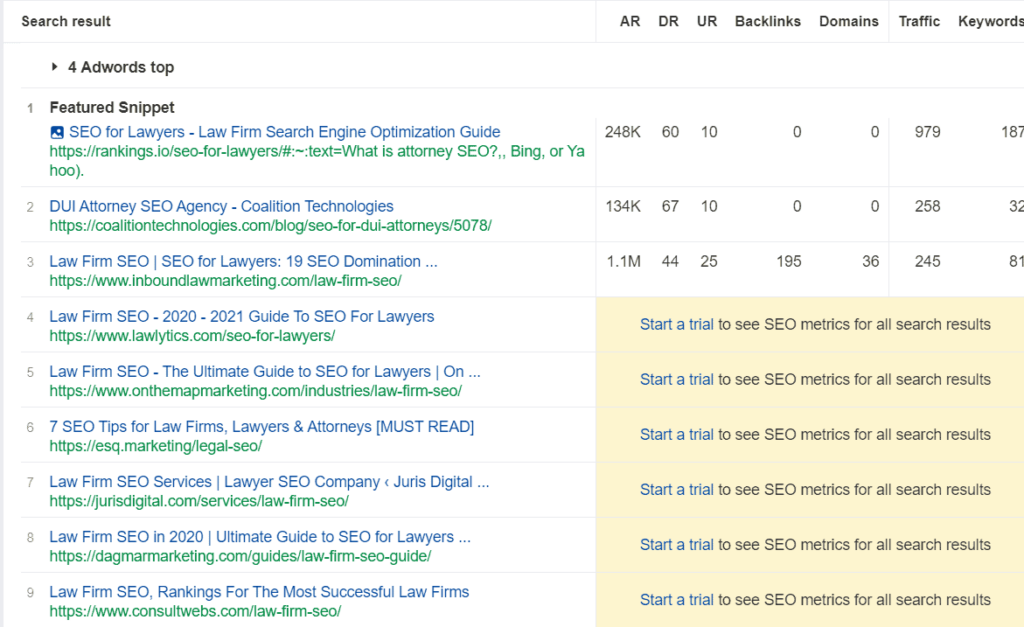
Task: Click "Start a trial" on the LawLytics row
Action: coord(676,324)
